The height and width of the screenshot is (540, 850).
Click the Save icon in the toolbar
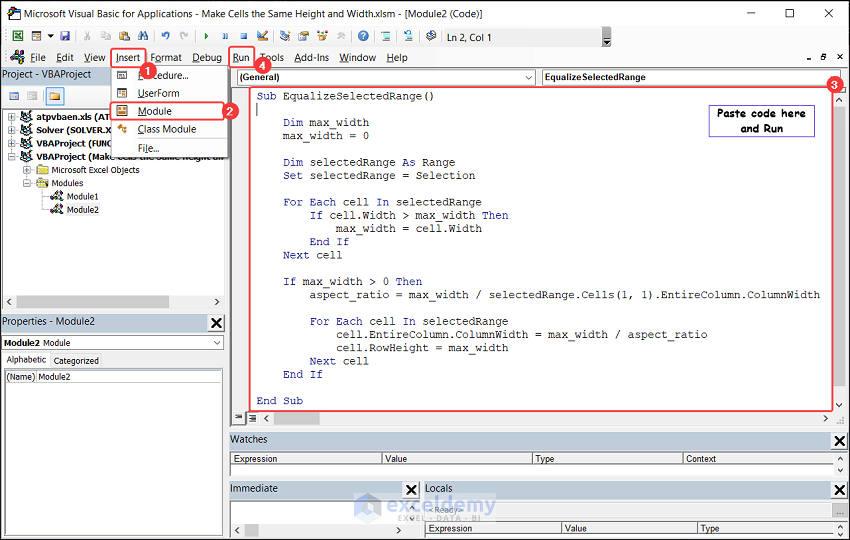point(66,37)
